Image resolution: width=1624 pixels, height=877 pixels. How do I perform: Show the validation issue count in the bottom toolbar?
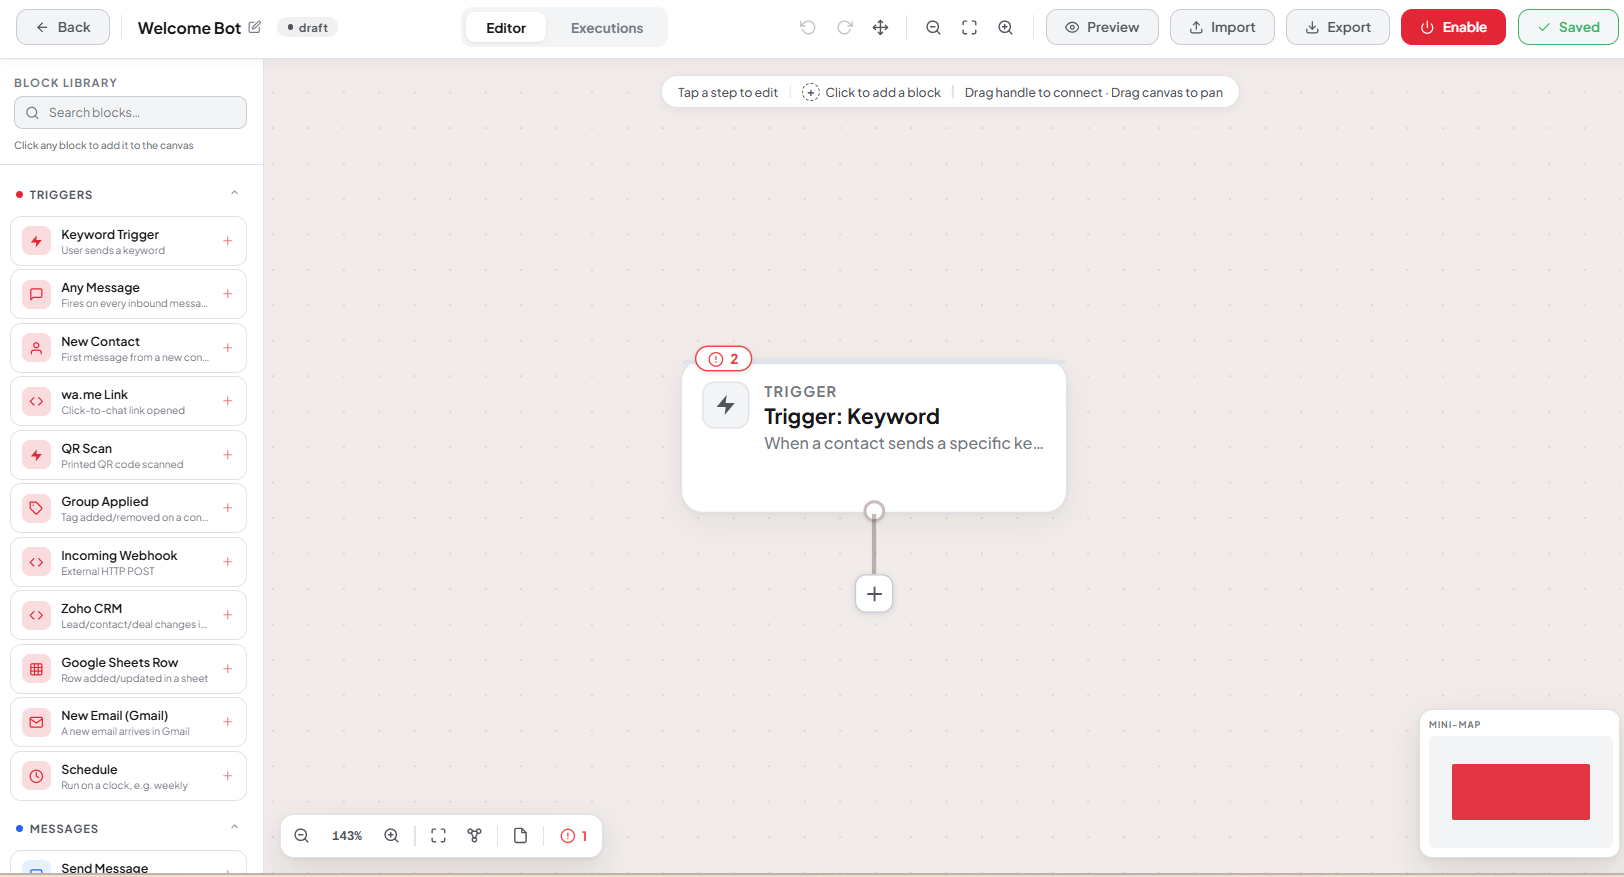[x=574, y=836]
